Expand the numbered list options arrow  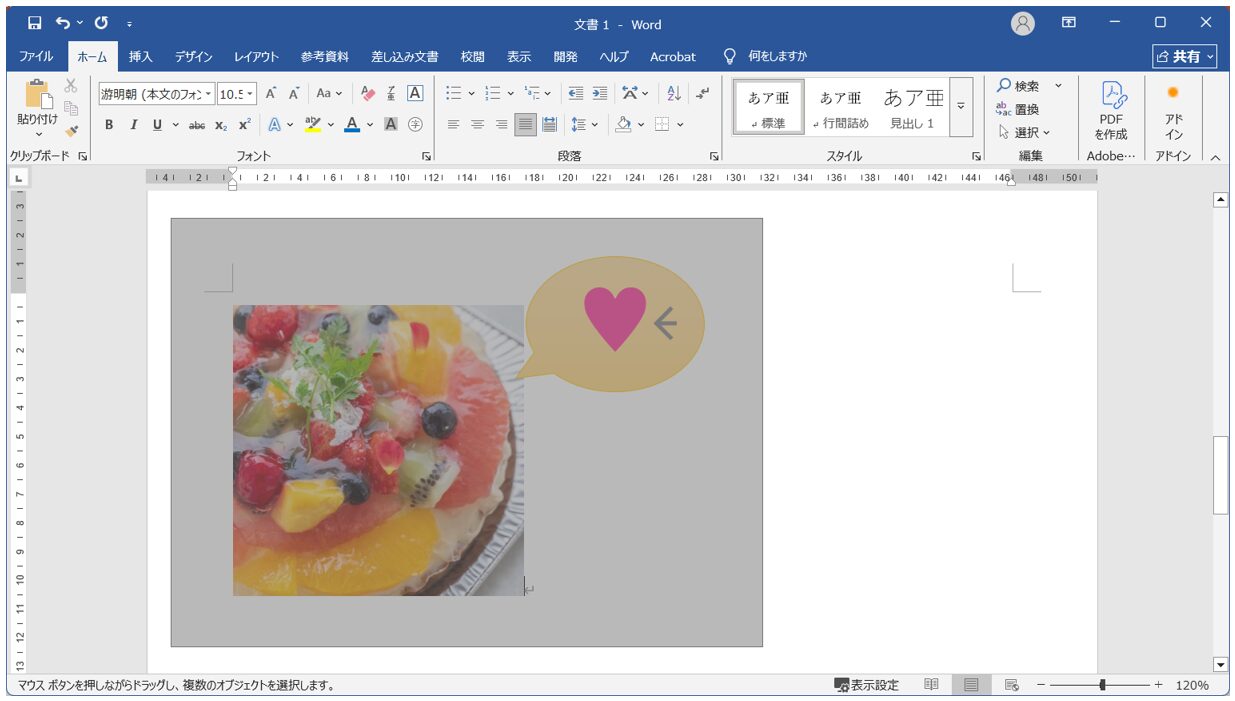510,94
